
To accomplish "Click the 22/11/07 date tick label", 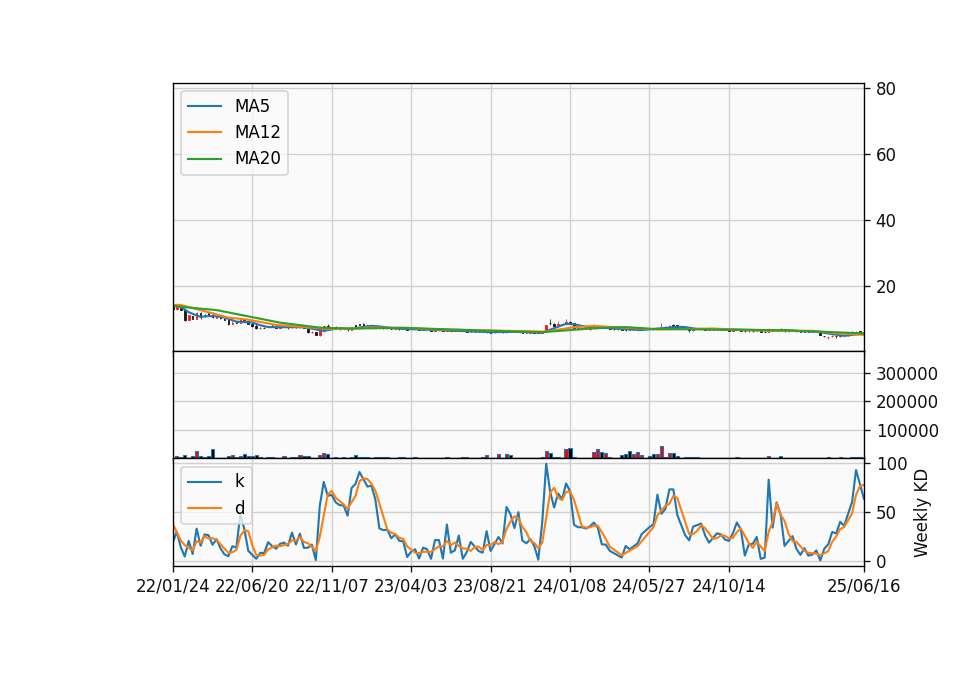I will pyautogui.click(x=331, y=586).
